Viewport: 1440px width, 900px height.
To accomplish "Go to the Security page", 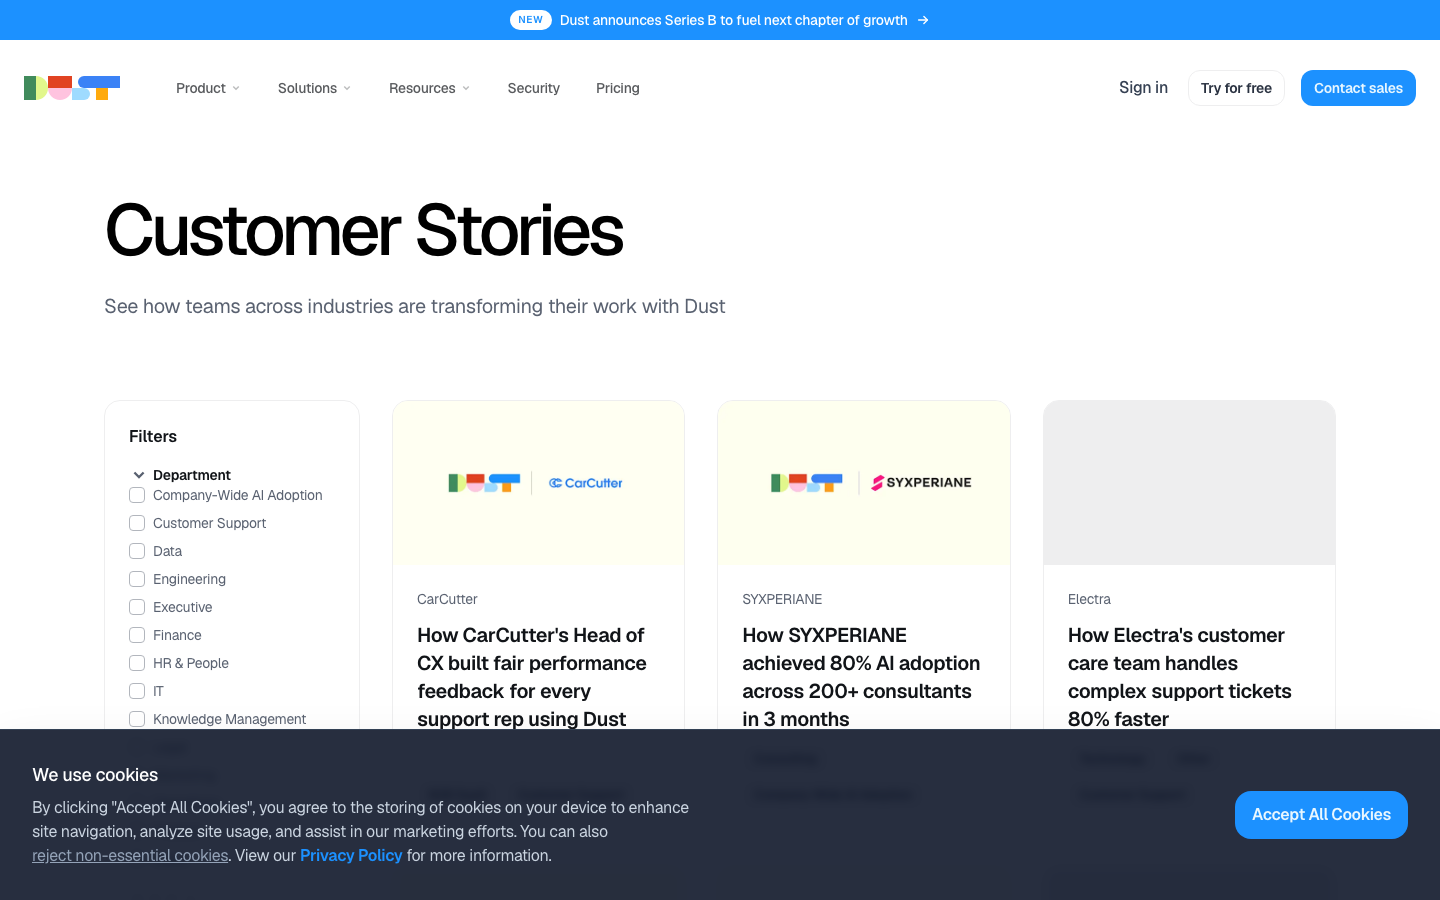I will pos(533,88).
